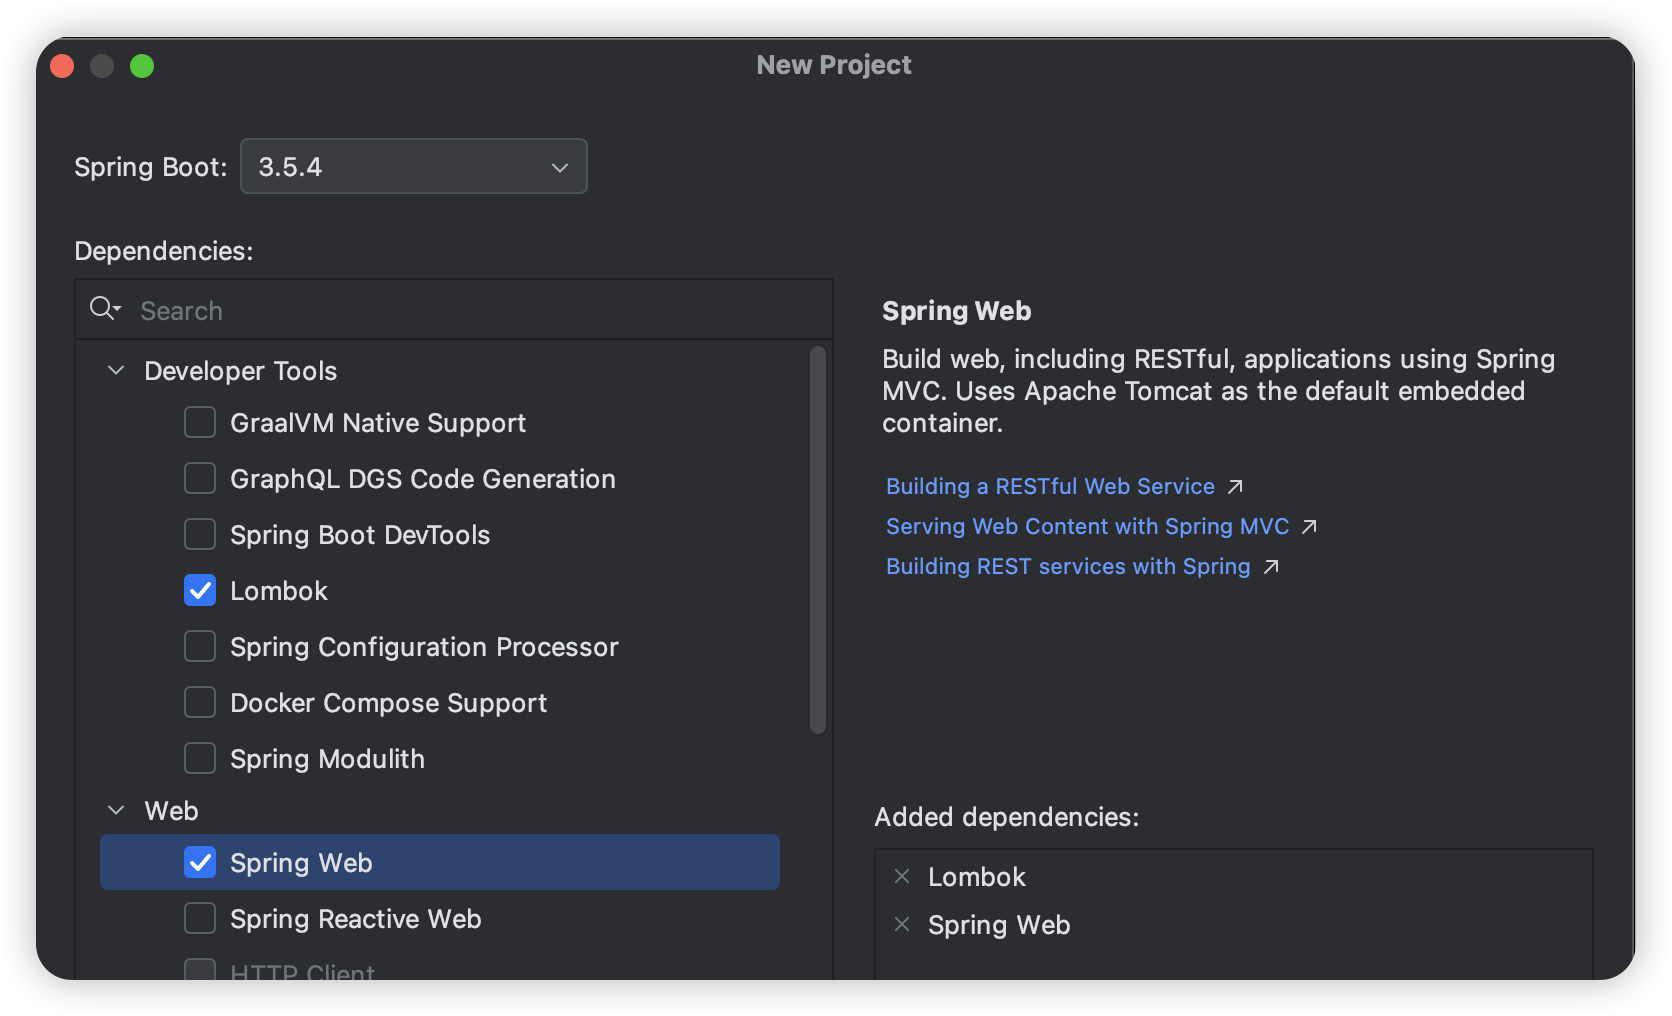The image size is (1672, 1016).
Task: Remove Spring Web from added dependencies
Action: point(902,925)
